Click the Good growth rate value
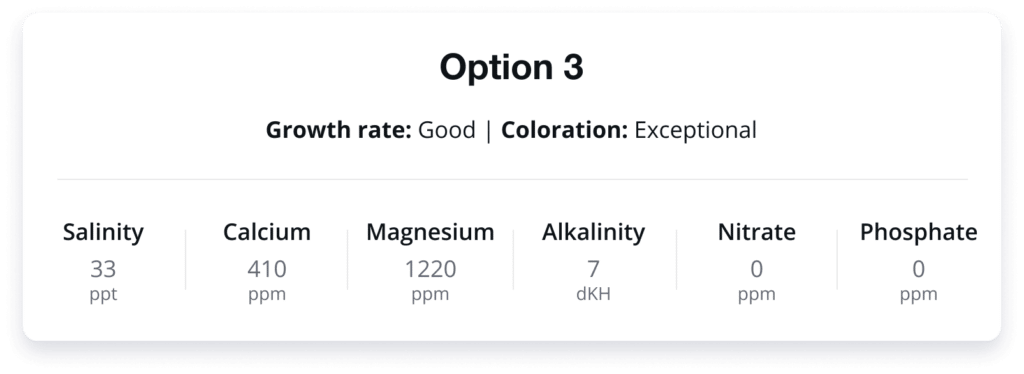Viewport: 1024px width, 374px height. (x=447, y=130)
